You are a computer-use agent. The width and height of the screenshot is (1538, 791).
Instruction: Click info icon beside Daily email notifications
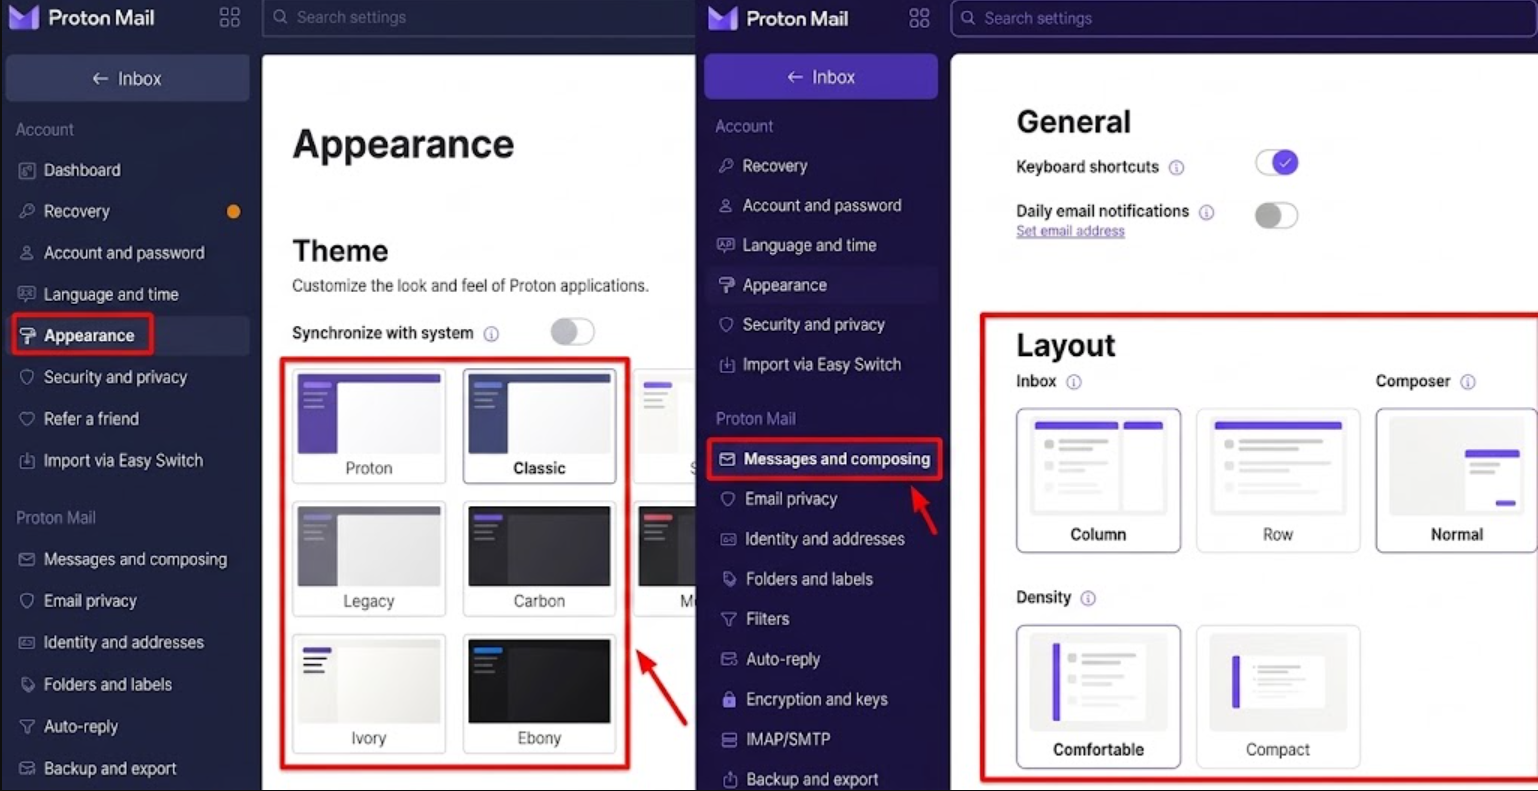(x=1207, y=212)
